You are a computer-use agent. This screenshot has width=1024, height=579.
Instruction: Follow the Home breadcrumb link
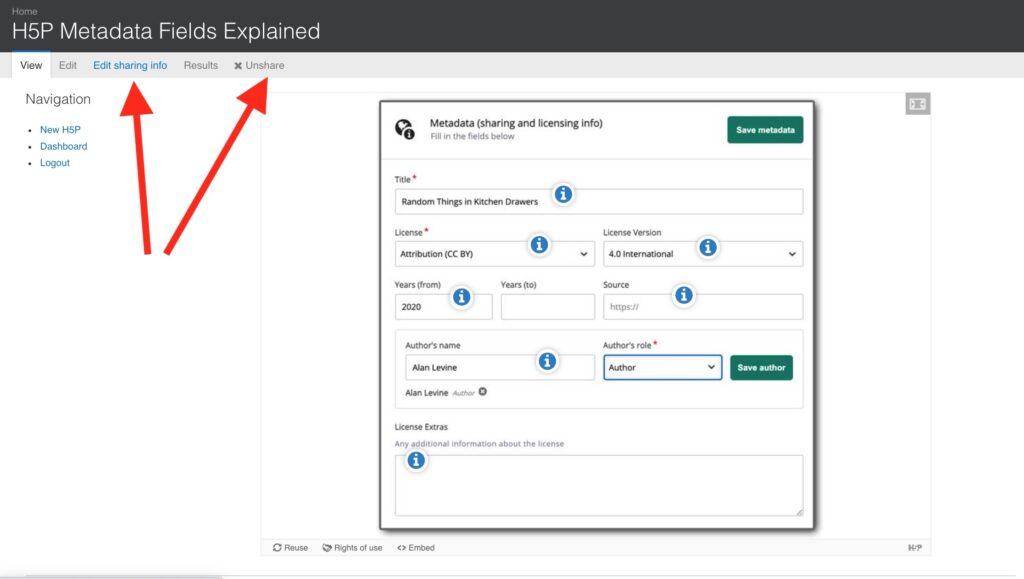pyautogui.click(x=25, y=11)
